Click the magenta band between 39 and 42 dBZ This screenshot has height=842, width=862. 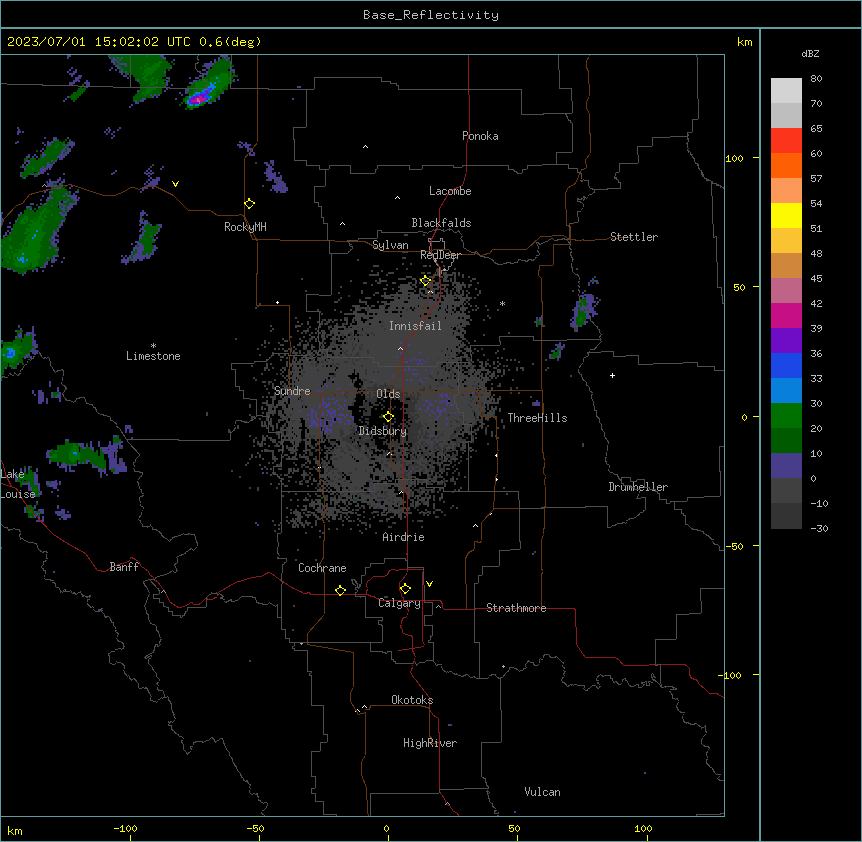786,315
